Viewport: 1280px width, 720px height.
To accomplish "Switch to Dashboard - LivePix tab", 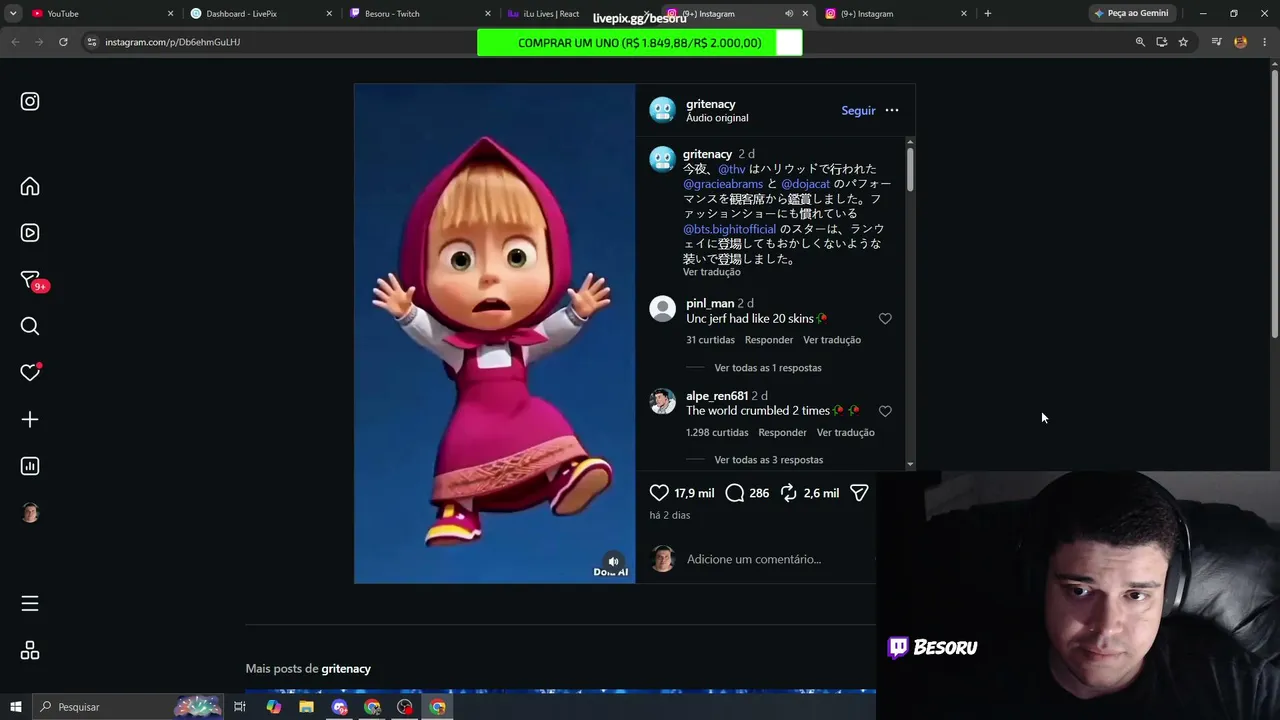I will click(x=260, y=13).
